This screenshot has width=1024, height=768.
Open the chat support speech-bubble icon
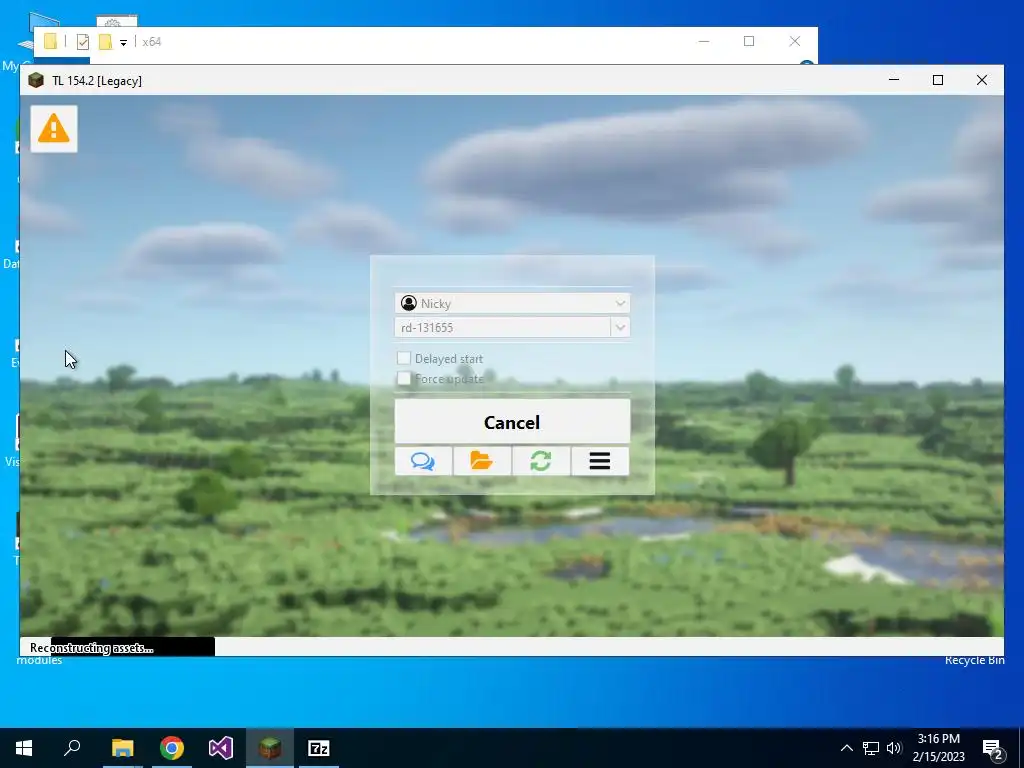(423, 461)
